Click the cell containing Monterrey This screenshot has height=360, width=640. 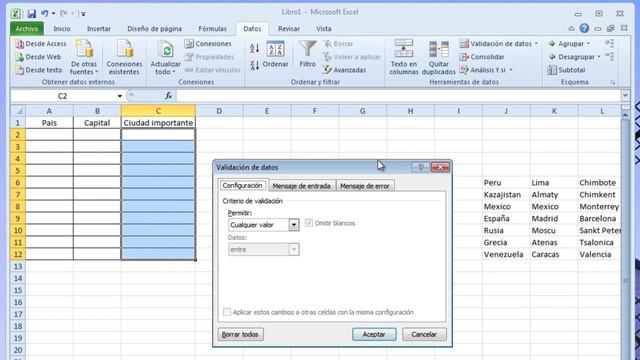pos(599,207)
